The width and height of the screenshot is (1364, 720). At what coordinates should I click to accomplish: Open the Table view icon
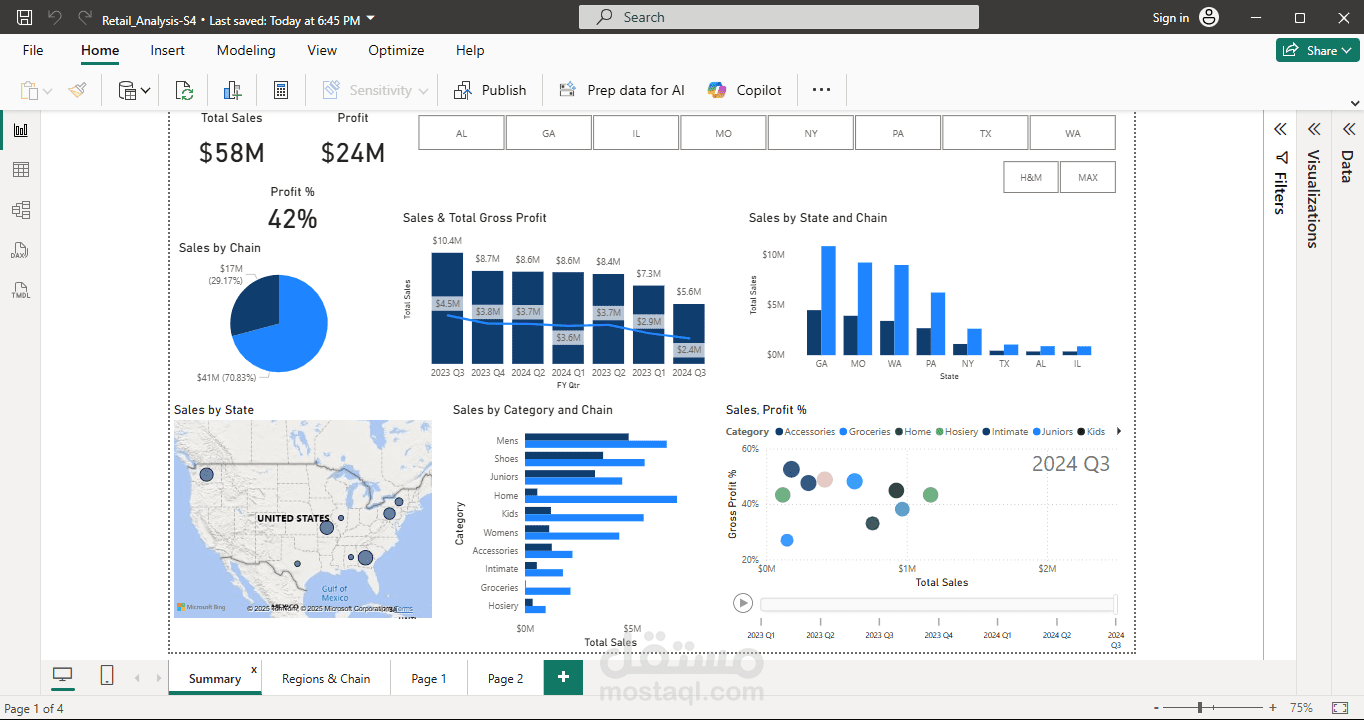click(x=20, y=170)
